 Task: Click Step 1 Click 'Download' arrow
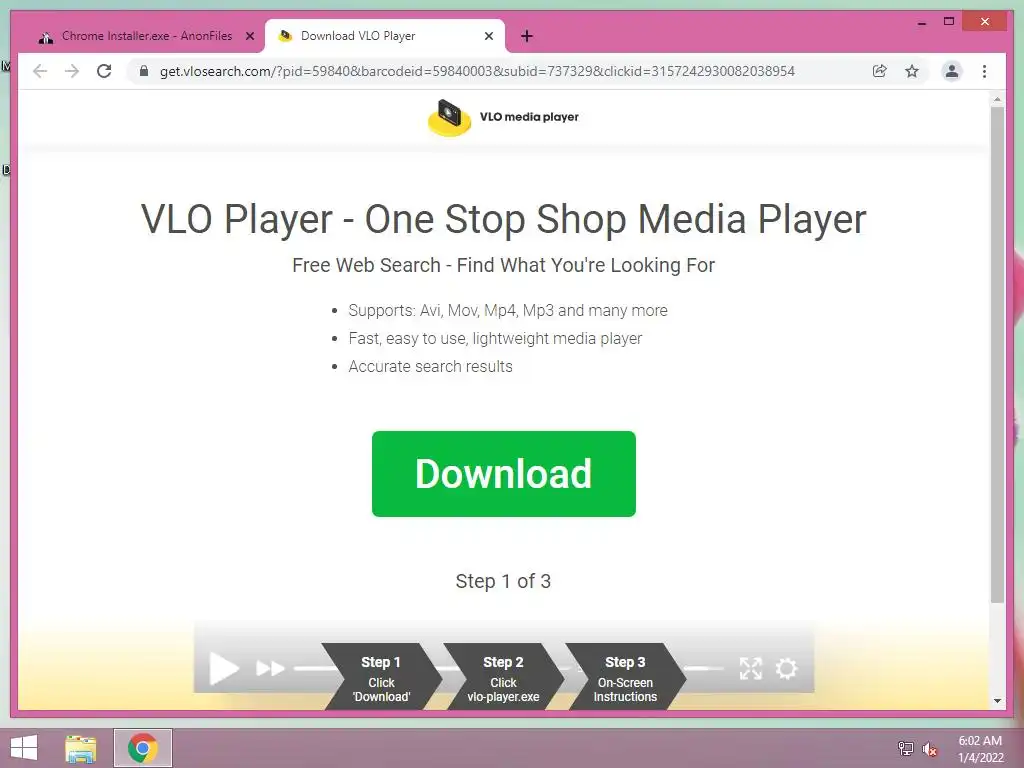pyautogui.click(x=381, y=677)
